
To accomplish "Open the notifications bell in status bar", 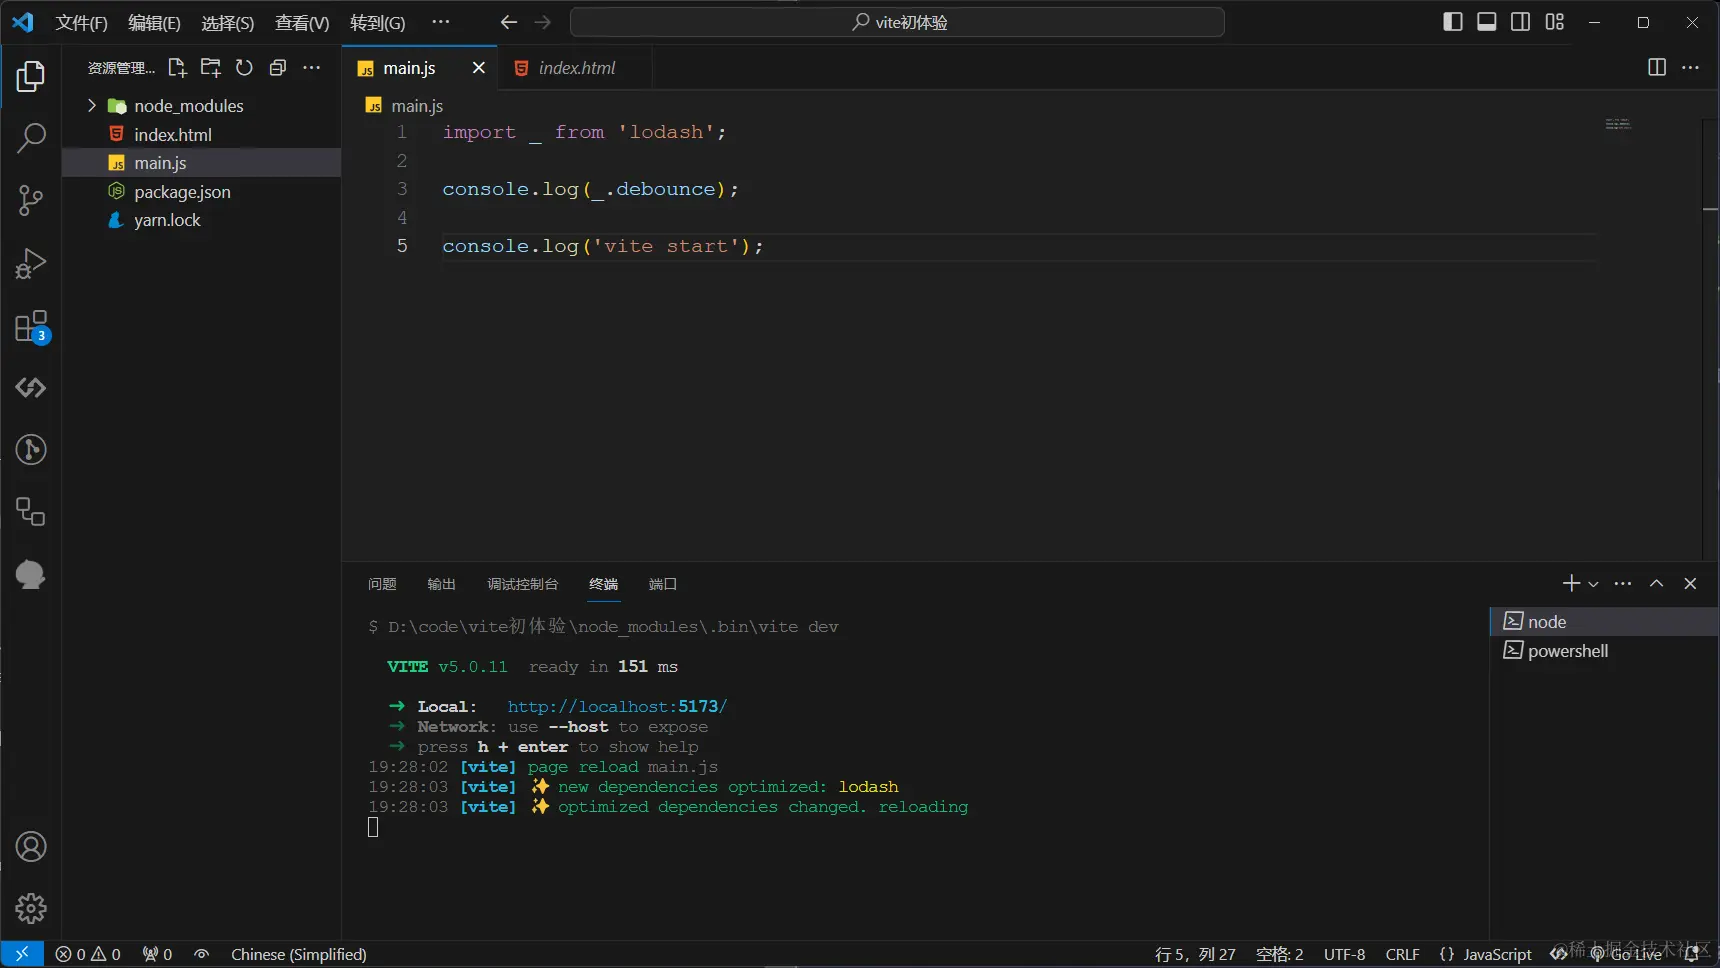I will tap(1692, 954).
